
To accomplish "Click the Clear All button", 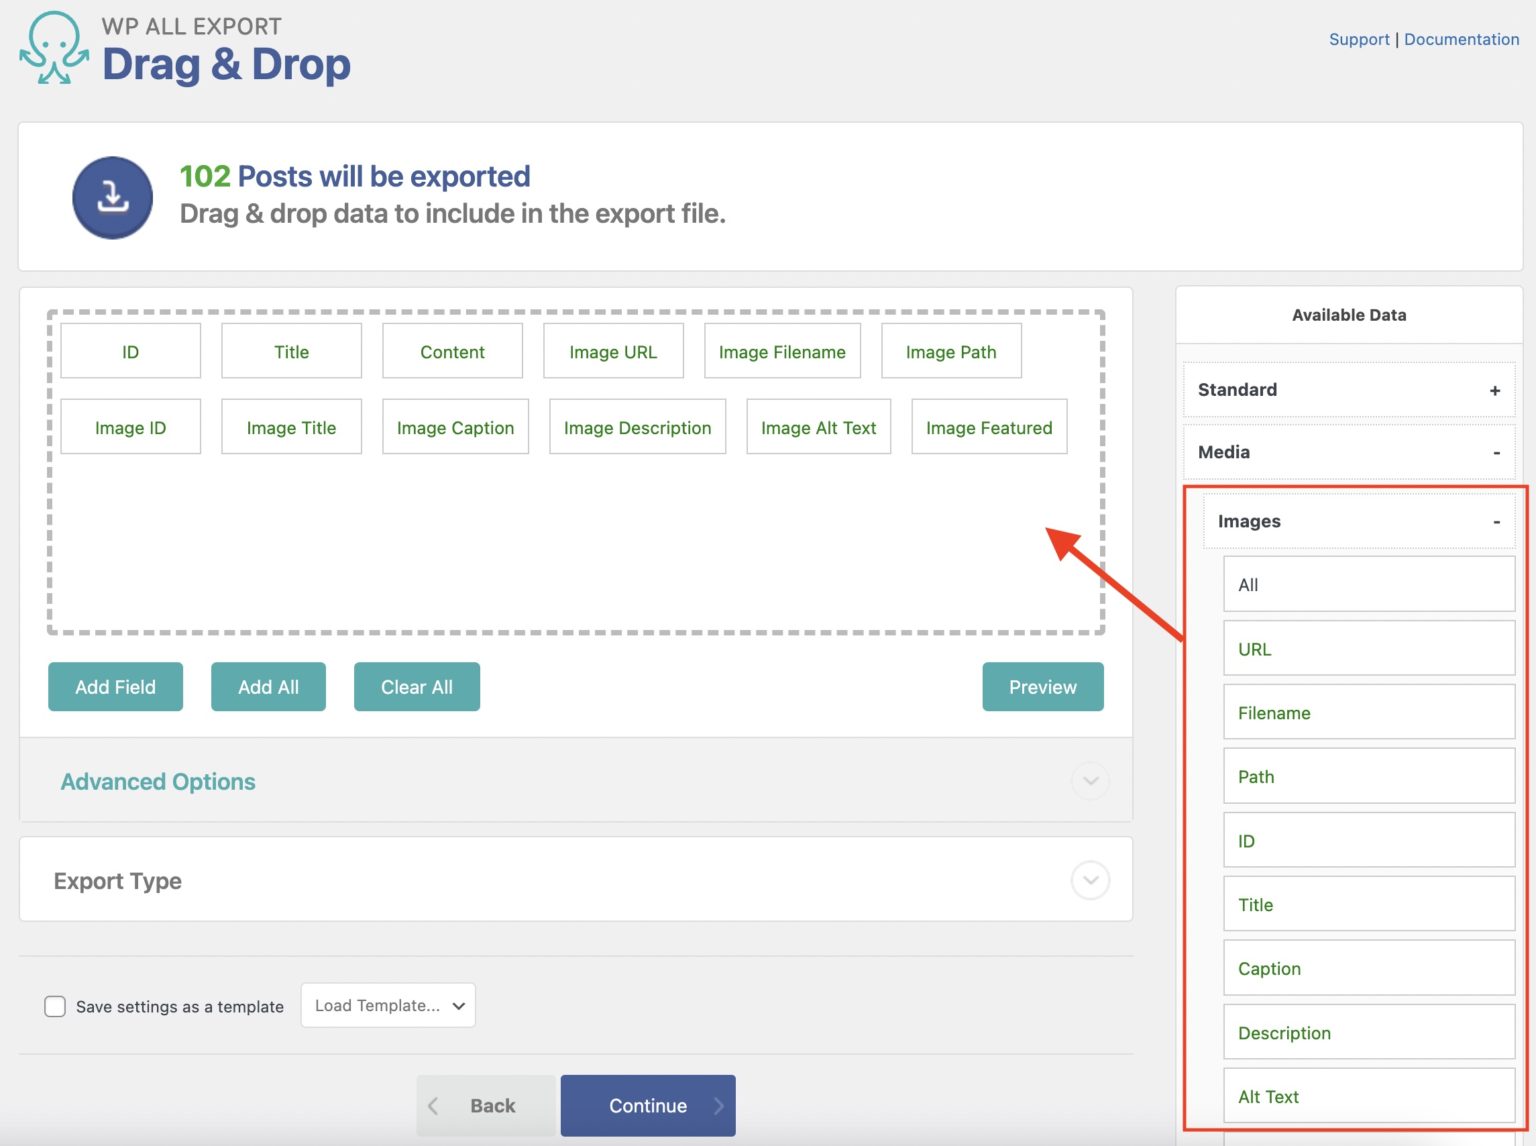I will (x=417, y=687).
